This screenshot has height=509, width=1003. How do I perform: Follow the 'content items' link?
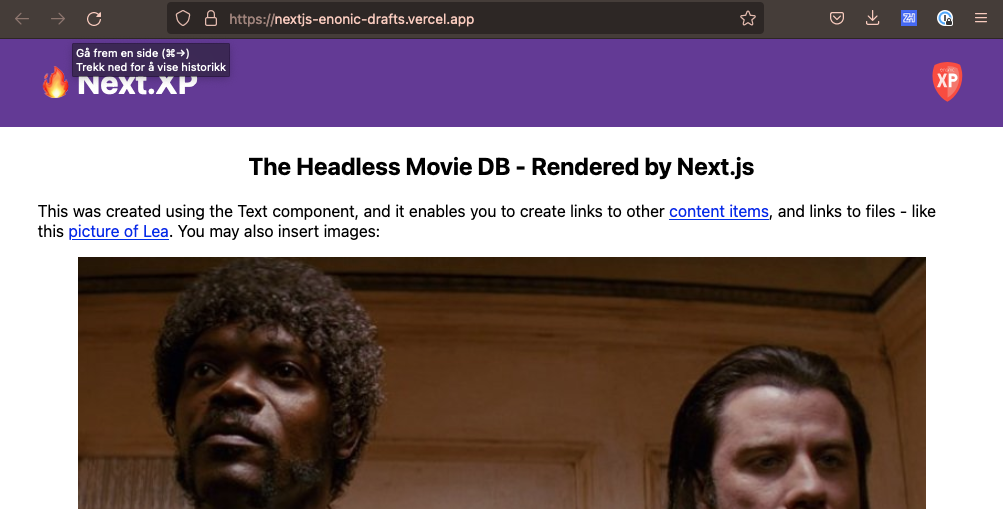pos(719,211)
